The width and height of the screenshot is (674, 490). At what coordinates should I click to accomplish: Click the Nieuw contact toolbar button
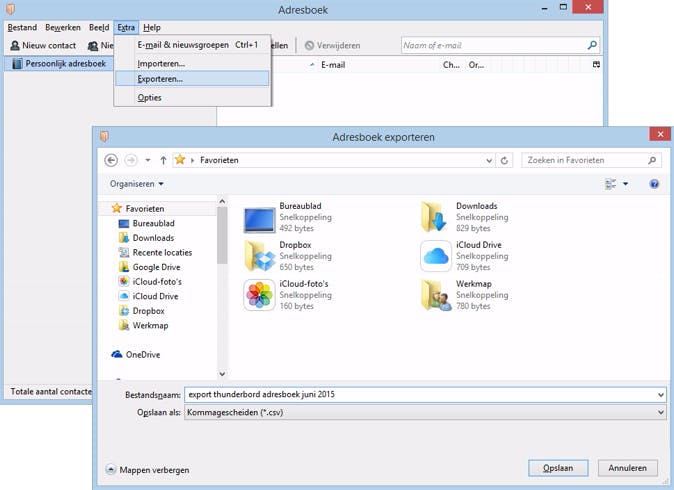(x=43, y=46)
